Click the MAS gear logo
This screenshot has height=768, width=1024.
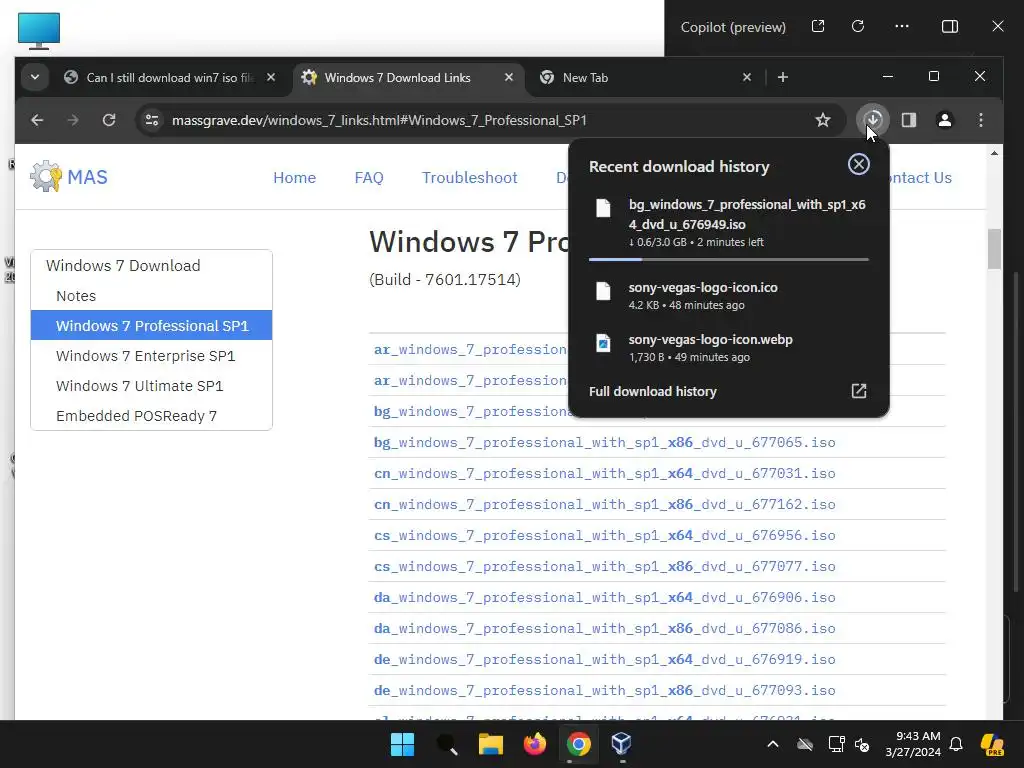coord(46,176)
